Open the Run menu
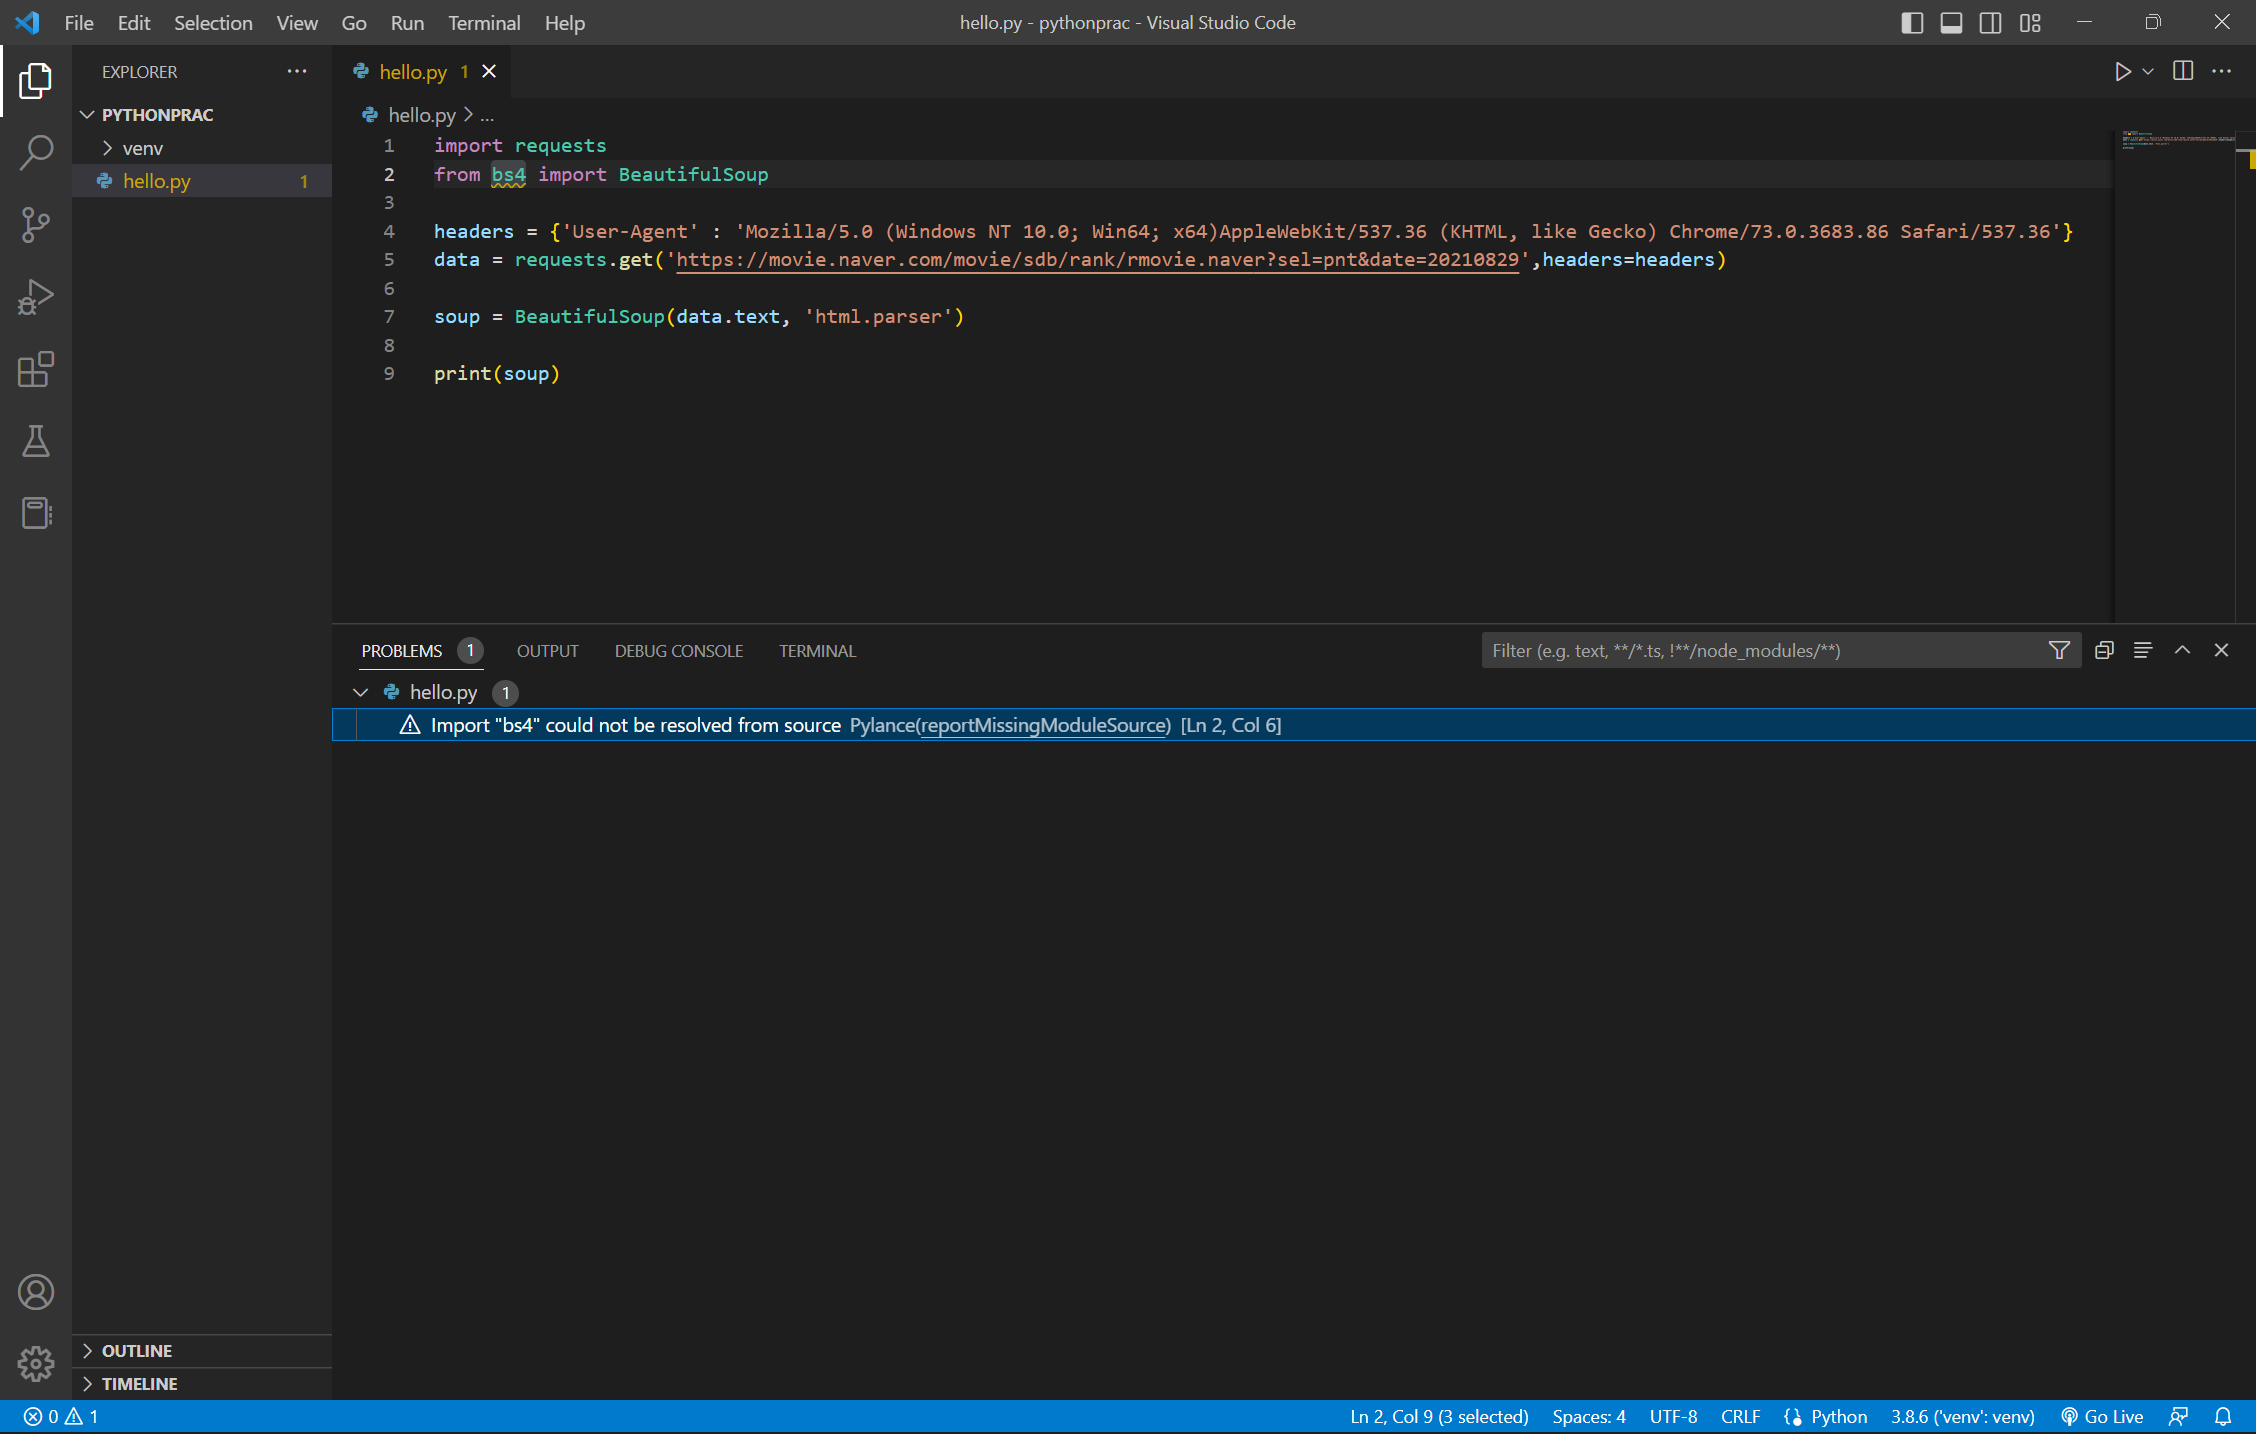The width and height of the screenshot is (2256, 1434). pyautogui.click(x=407, y=23)
